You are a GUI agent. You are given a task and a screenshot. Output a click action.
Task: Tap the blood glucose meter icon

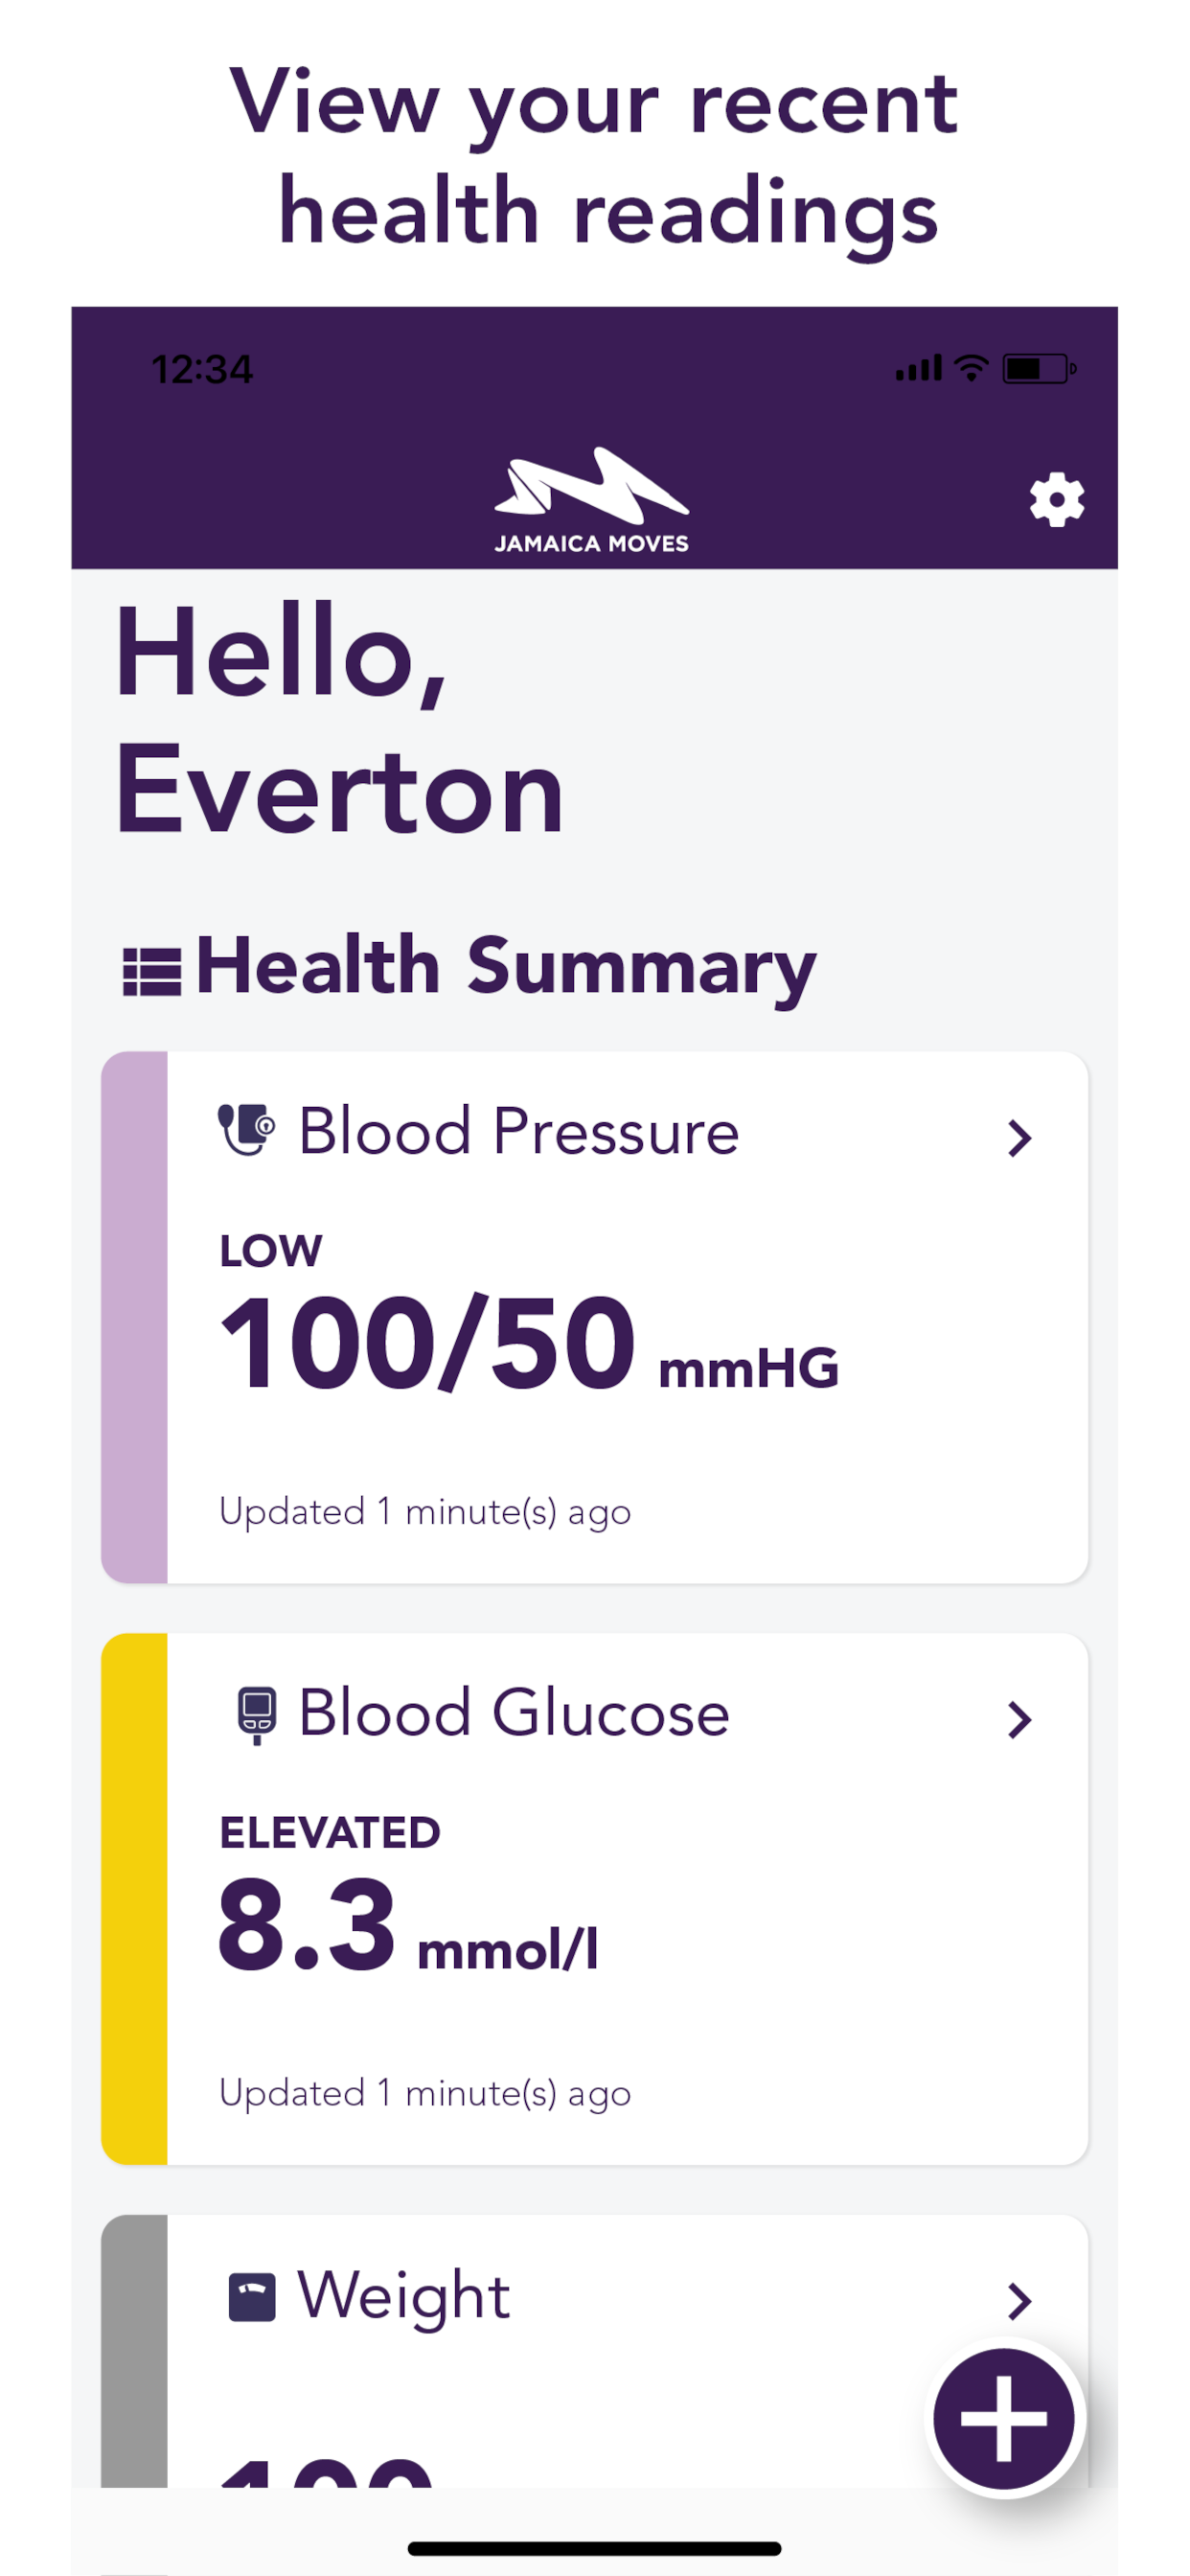point(256,1714)
